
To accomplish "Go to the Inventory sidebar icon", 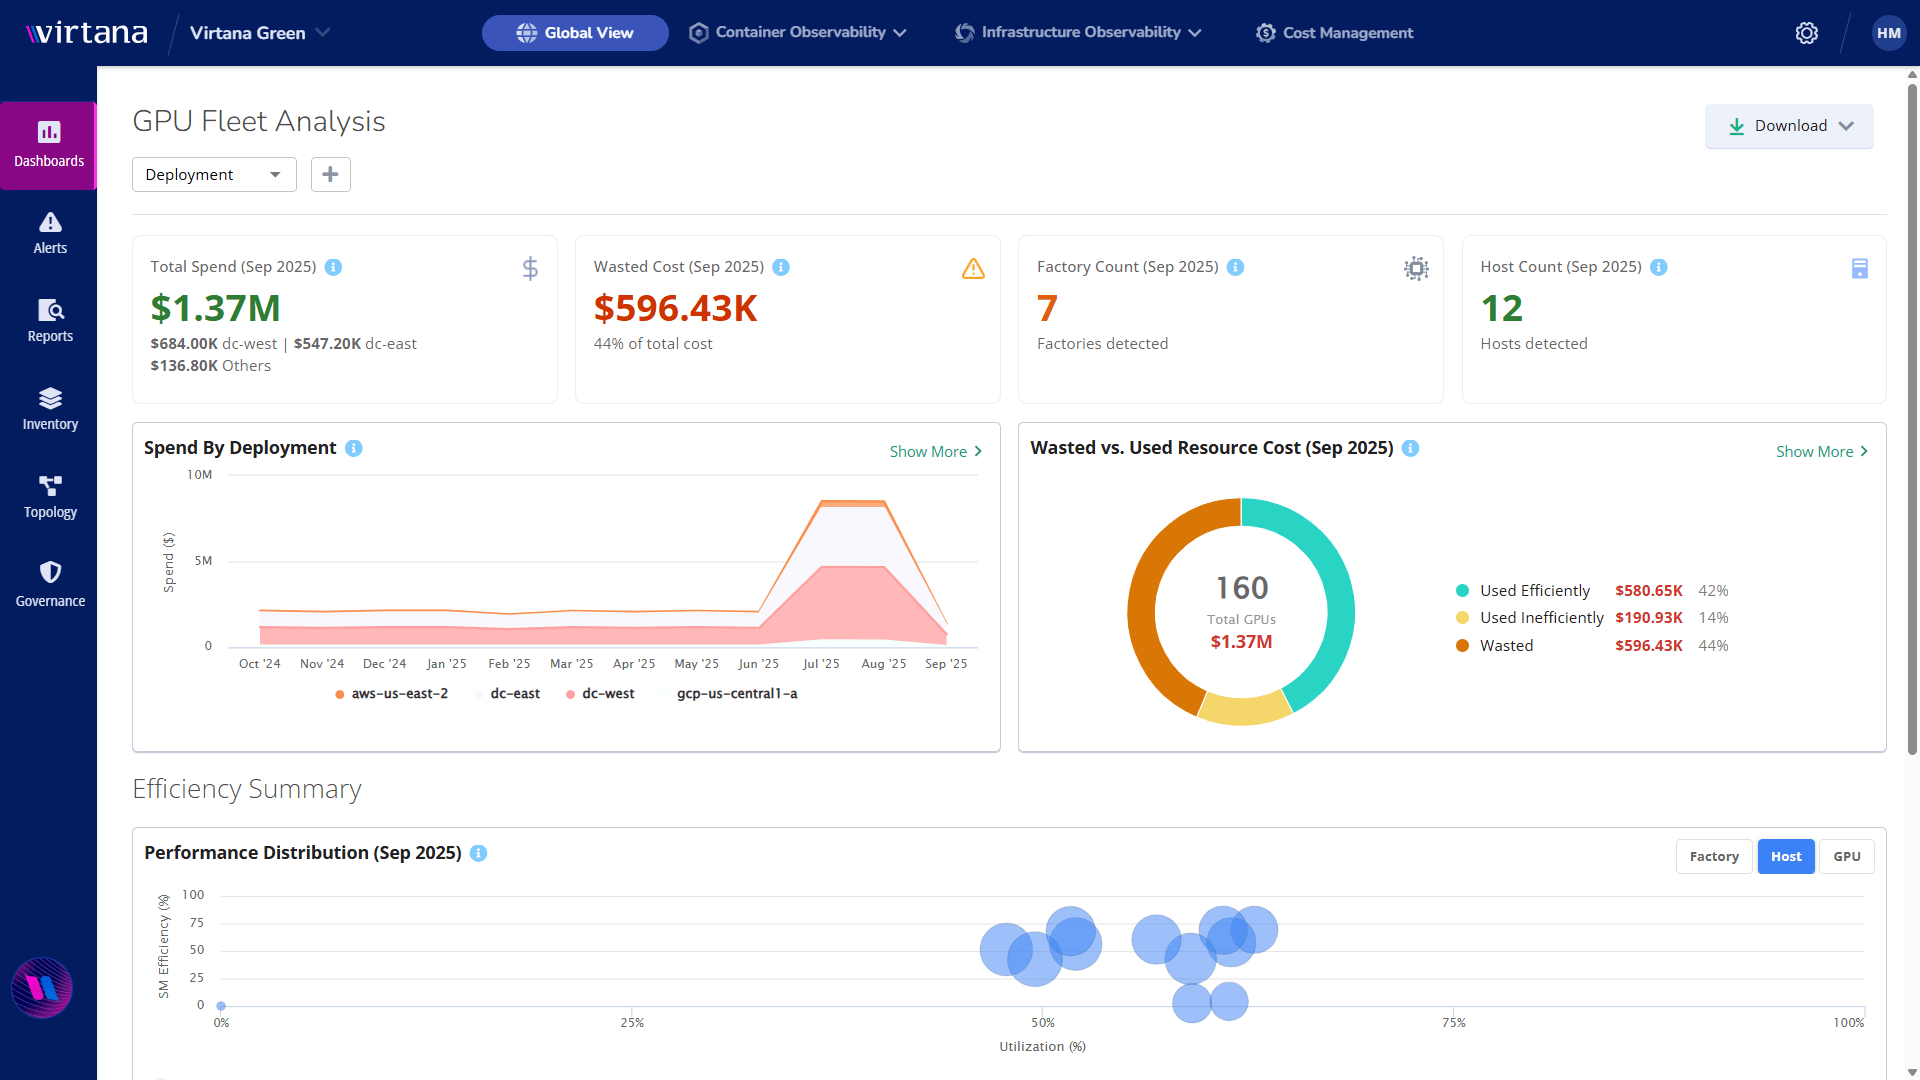I will tap(50, 408).
